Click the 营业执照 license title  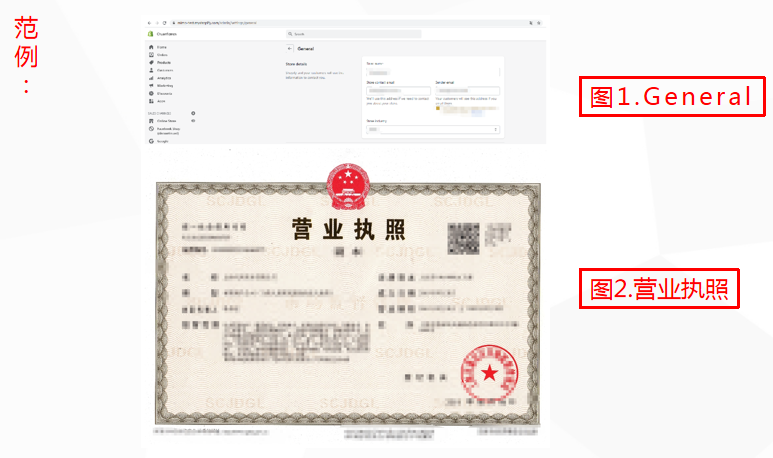coord(349,229)
